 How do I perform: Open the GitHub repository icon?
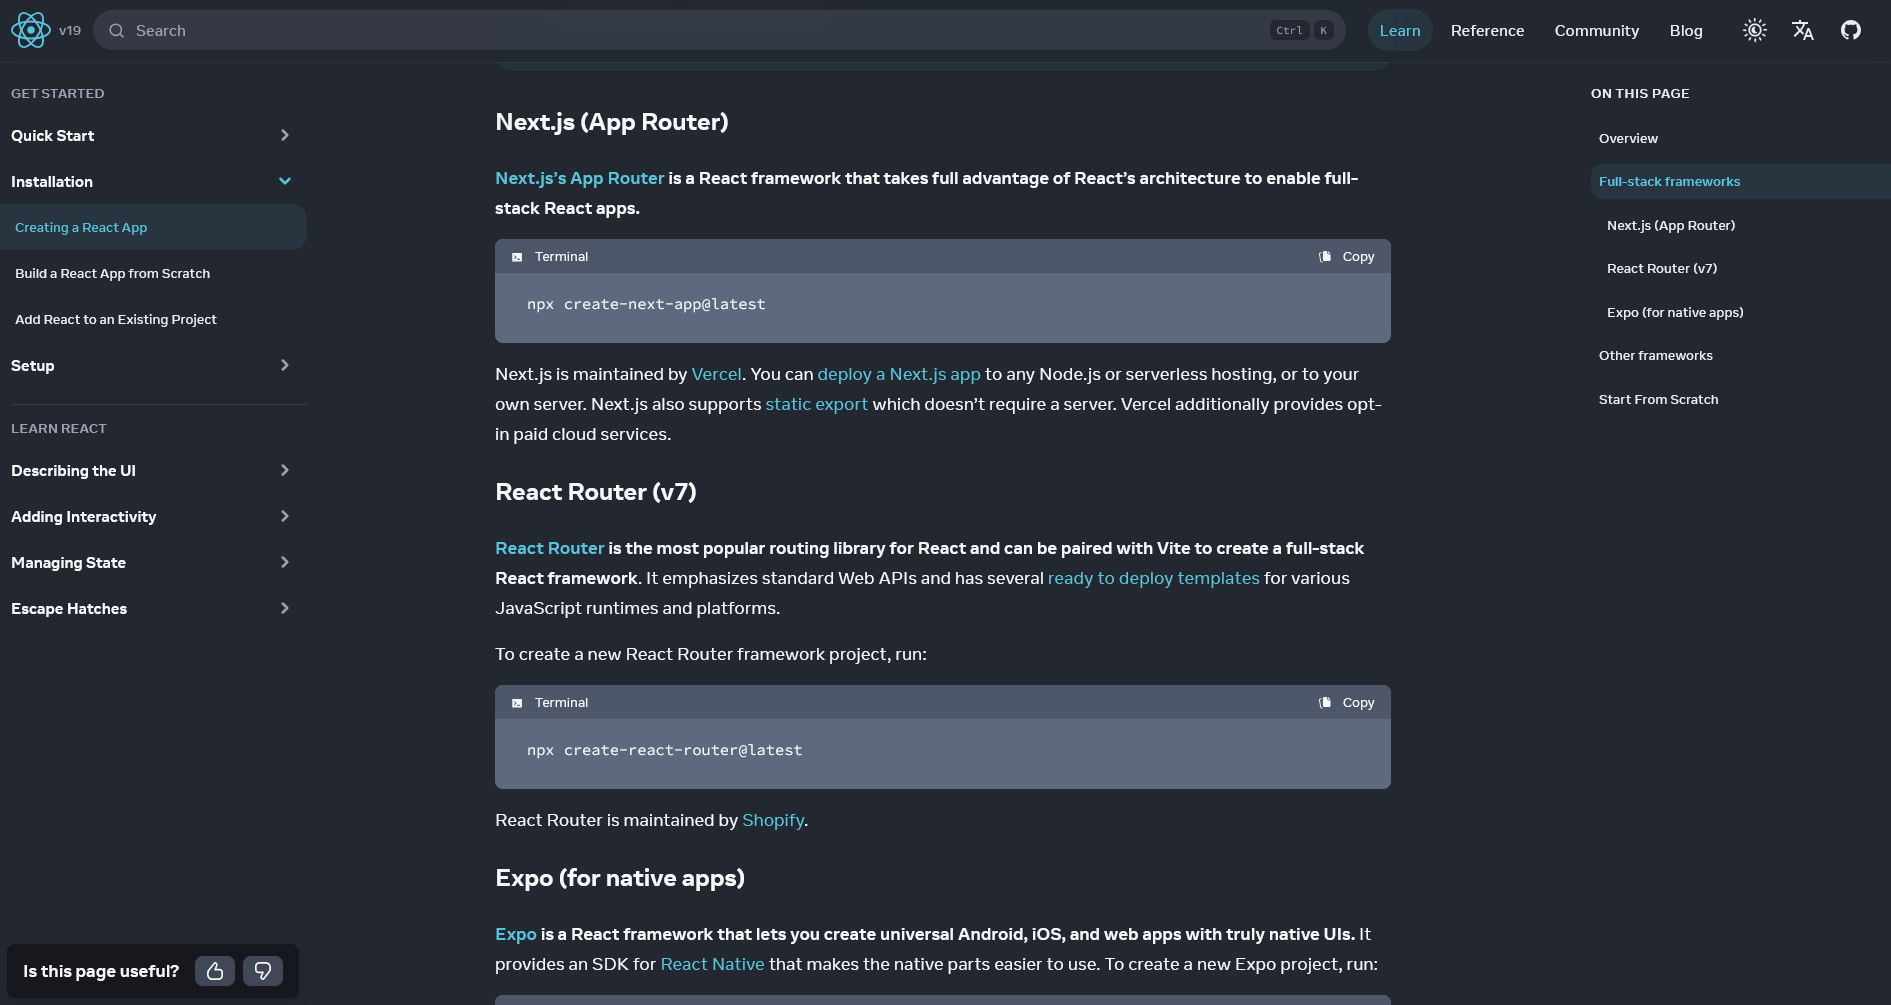(1851, 31)
